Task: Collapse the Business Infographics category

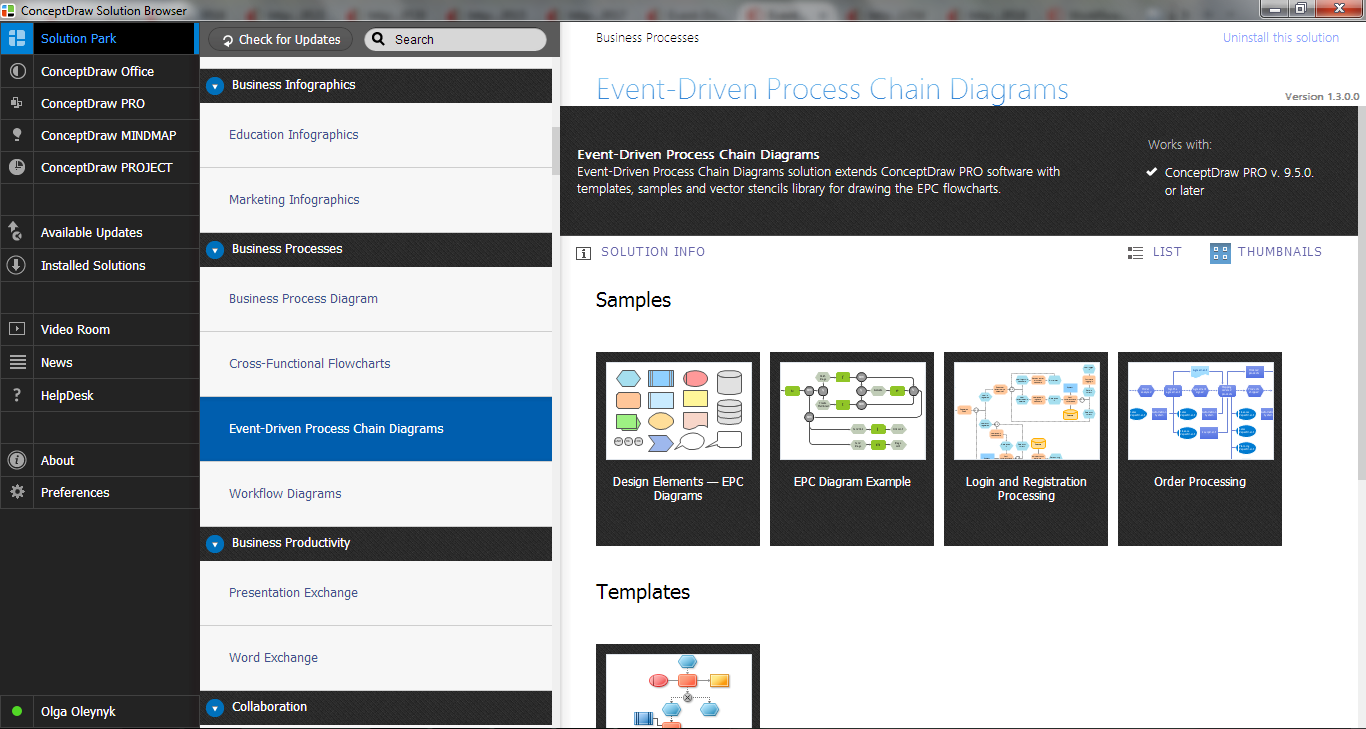Action: (215, 86)
